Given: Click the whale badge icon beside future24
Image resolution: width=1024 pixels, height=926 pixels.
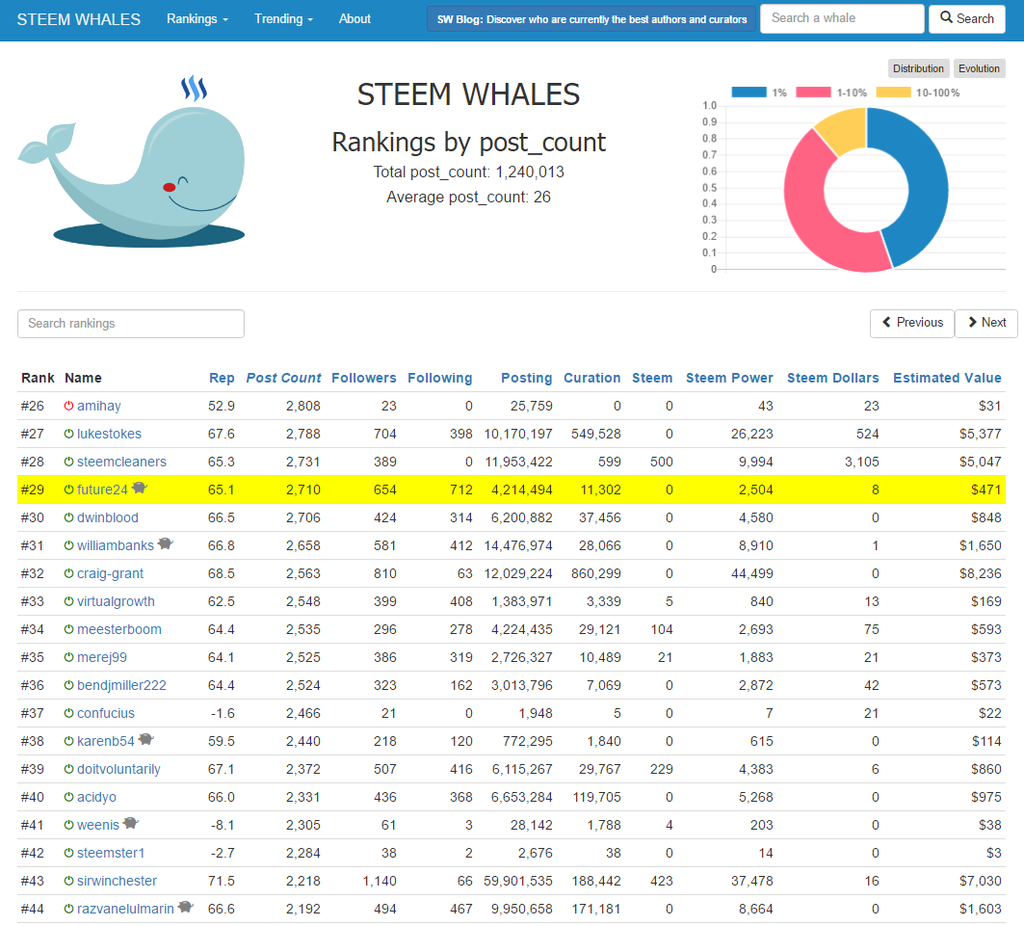Looking at the screenshot, I should pos(139,489).
